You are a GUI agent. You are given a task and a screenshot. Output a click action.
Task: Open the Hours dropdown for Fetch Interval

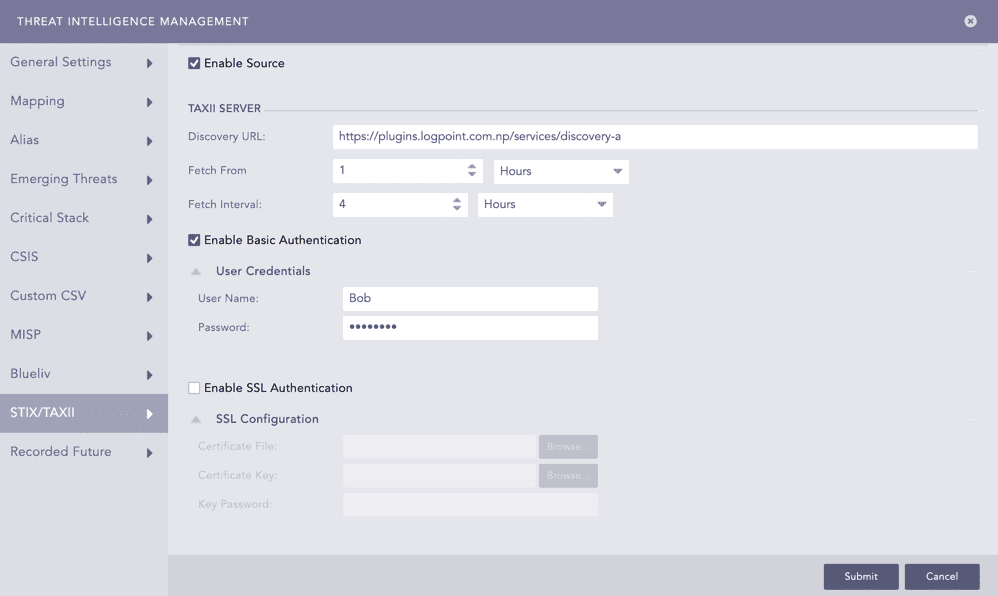click(x=545, y=204)
